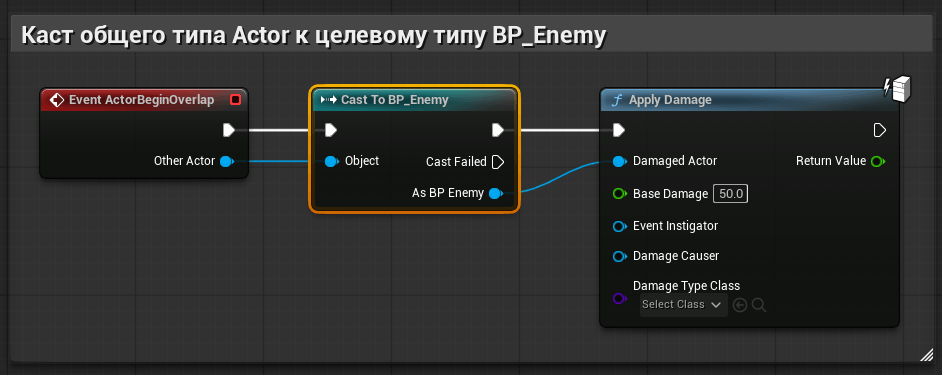Click the Object pin label
942x375 pixels.
362,161
